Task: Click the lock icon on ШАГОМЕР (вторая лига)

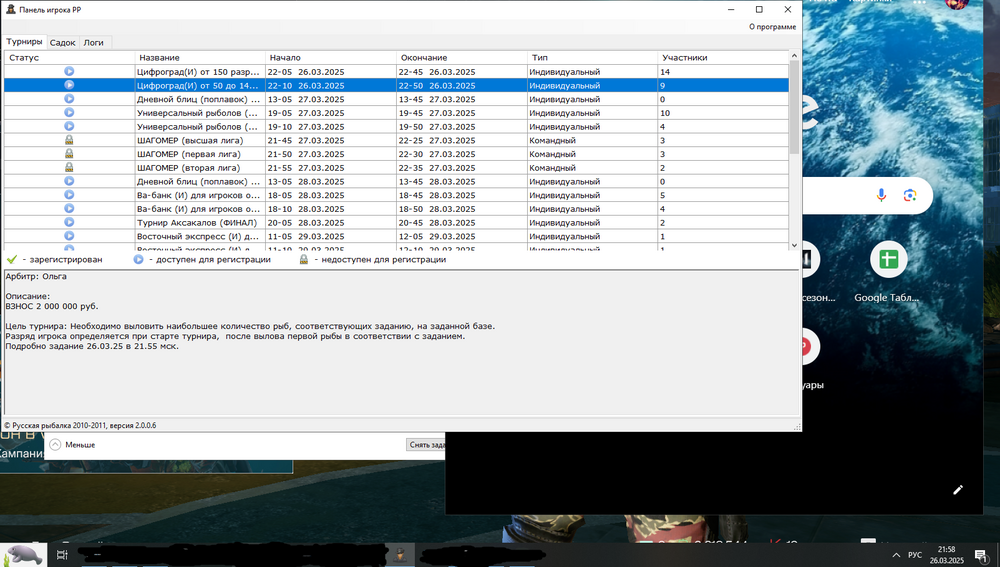Action: coord(69,168)
